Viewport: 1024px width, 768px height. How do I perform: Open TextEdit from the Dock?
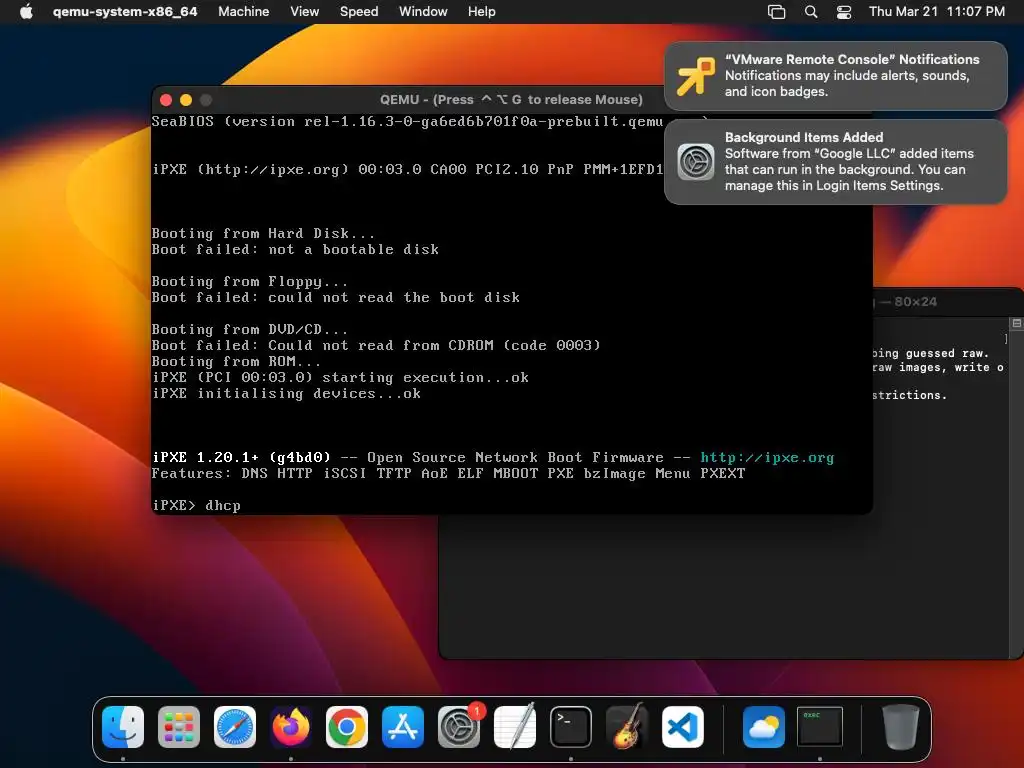coord(515,727)
